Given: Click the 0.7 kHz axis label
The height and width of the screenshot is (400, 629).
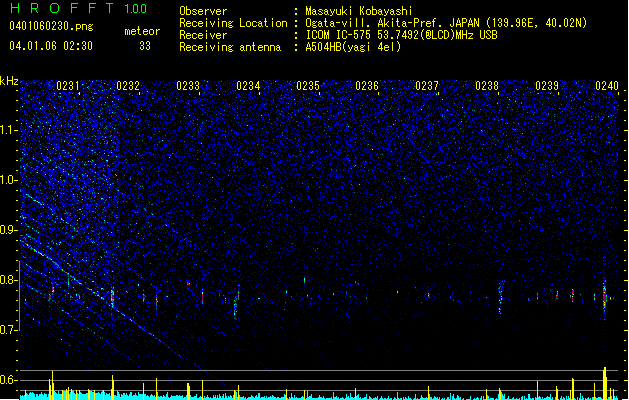Looking at the screenshot, I should (x=9, y=330).
